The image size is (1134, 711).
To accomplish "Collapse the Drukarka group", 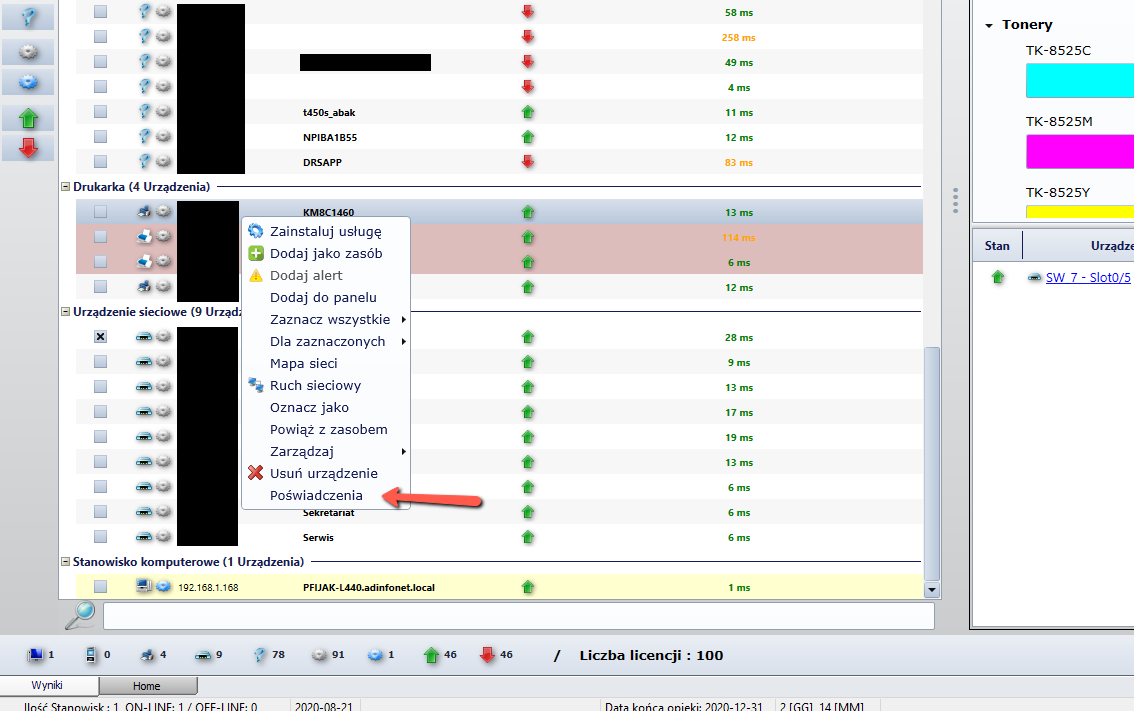I will click(x=66, y=187).
